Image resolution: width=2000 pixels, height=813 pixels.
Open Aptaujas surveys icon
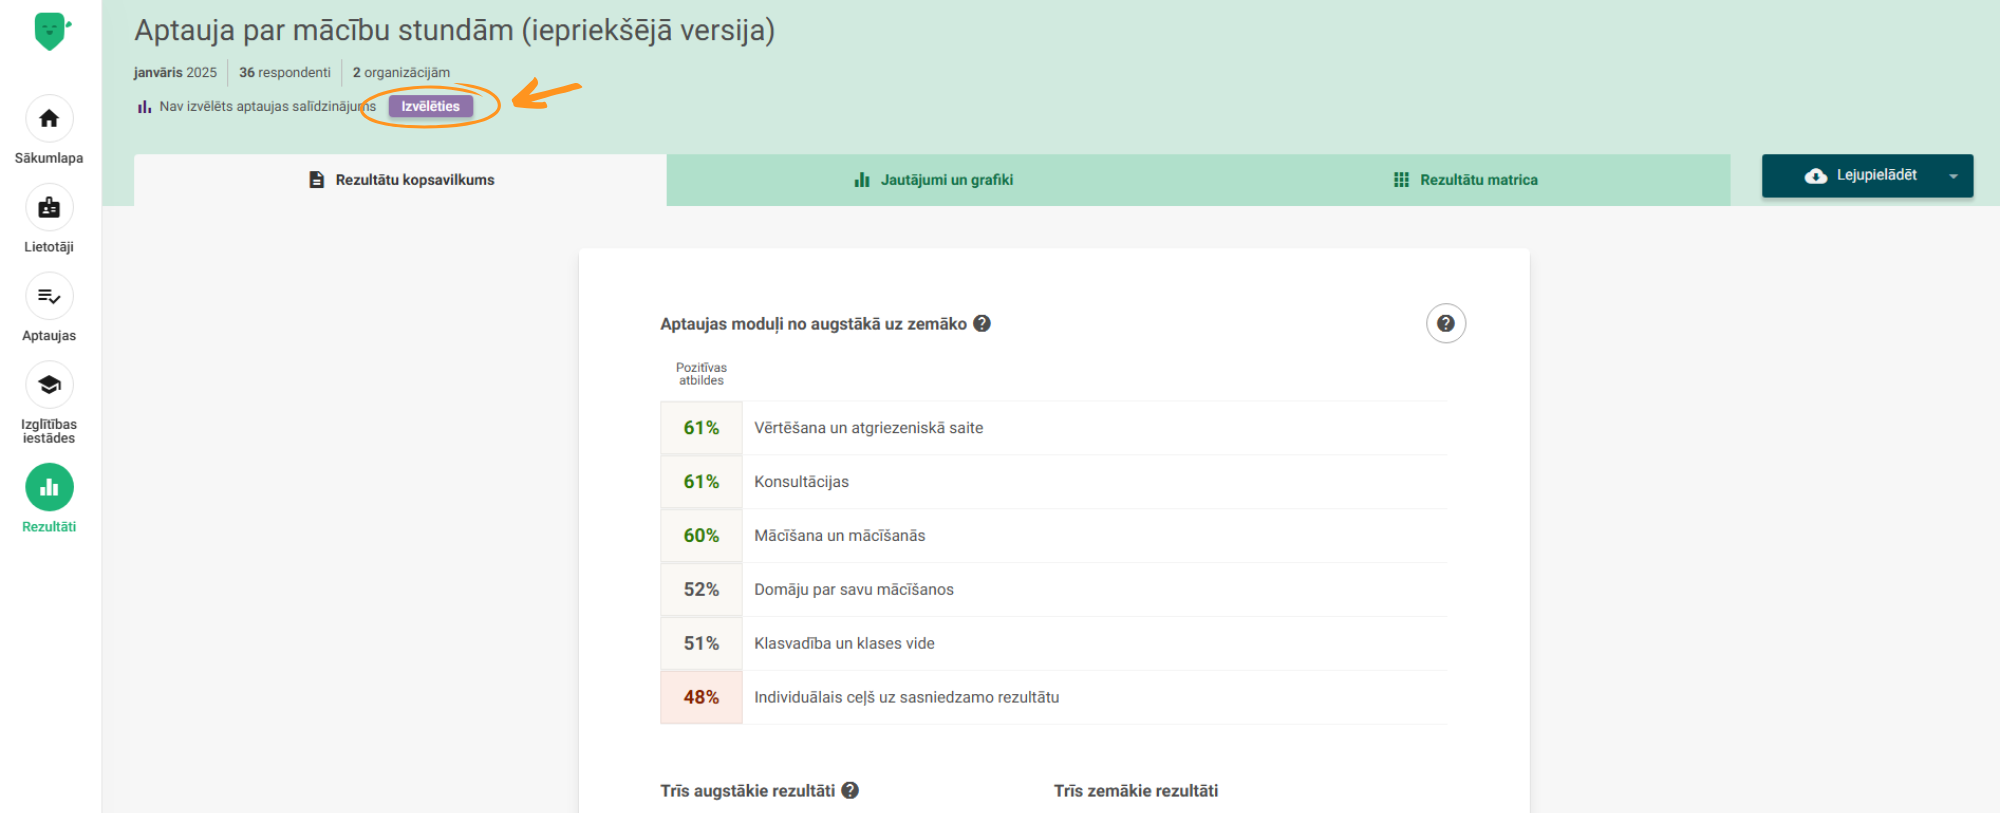tap(49, 297)
